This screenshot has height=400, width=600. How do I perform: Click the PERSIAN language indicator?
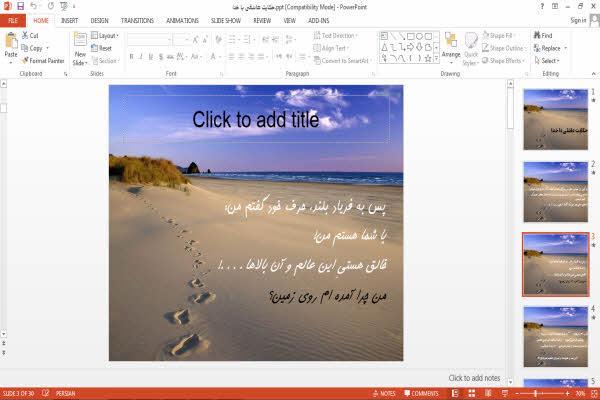click(65, 393)
